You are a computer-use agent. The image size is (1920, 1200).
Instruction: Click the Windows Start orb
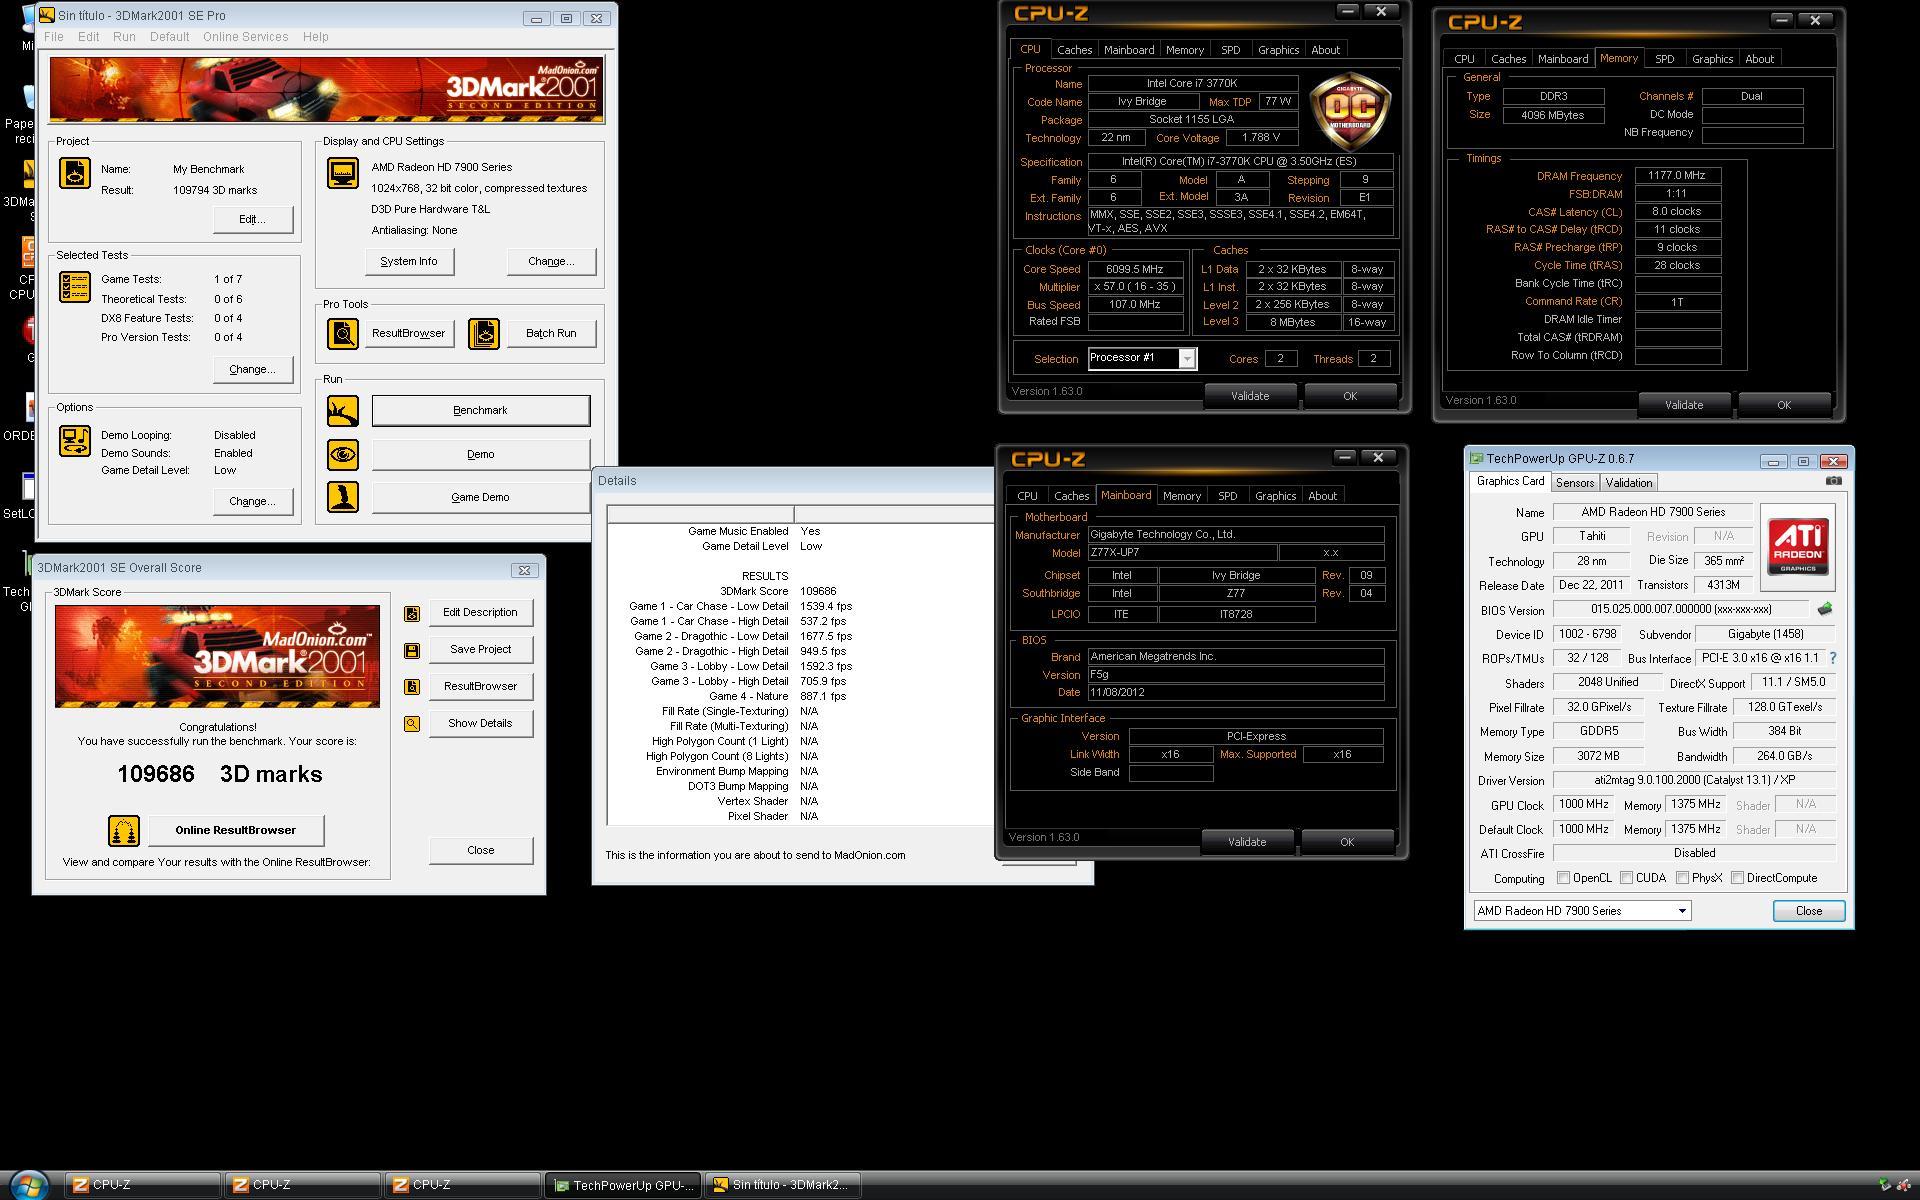[28, 1185]
